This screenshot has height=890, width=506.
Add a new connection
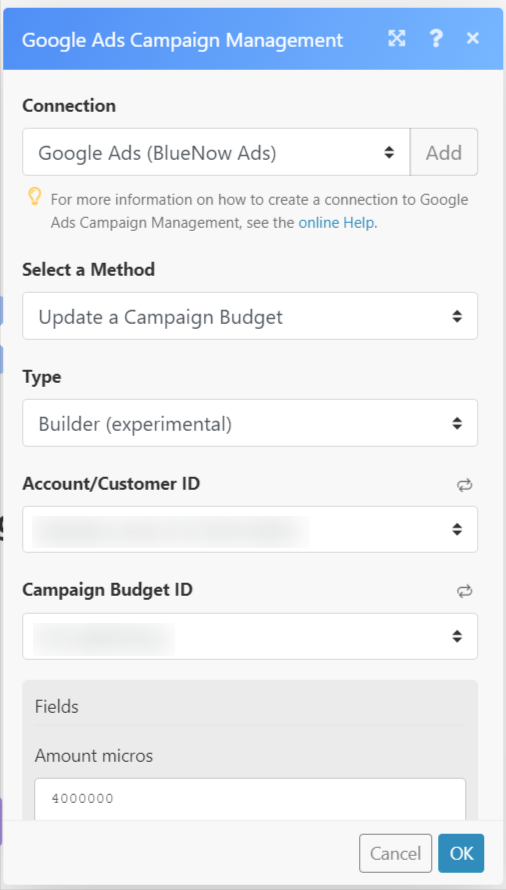tap(444, 152)
